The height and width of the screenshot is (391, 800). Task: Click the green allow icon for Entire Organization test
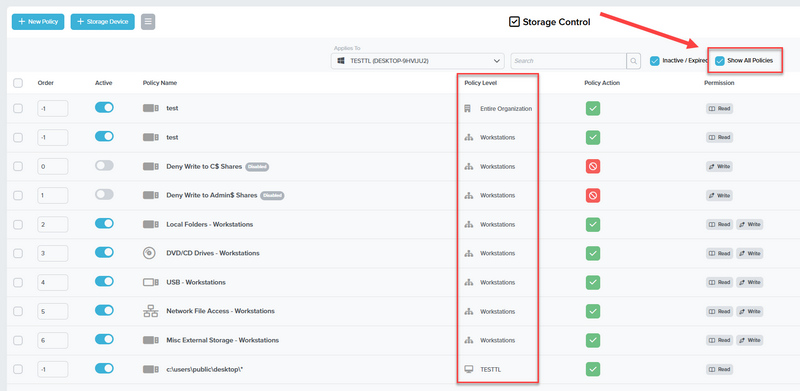coord(592,108)
